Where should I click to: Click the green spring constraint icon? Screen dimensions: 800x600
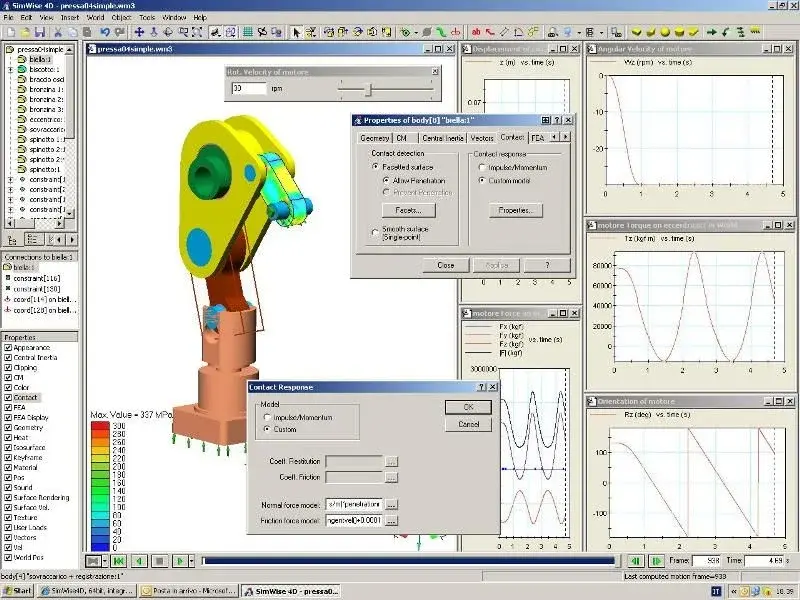[441, 32]
